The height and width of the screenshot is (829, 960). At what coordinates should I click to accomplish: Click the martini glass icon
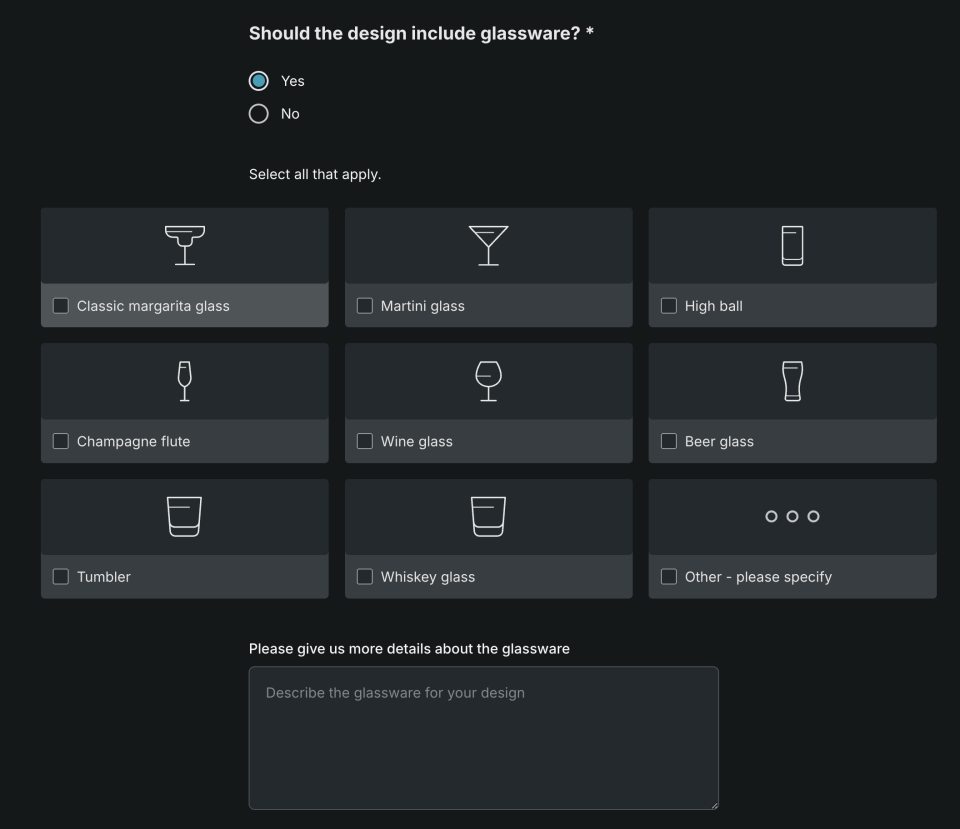[x=488, y=245]
